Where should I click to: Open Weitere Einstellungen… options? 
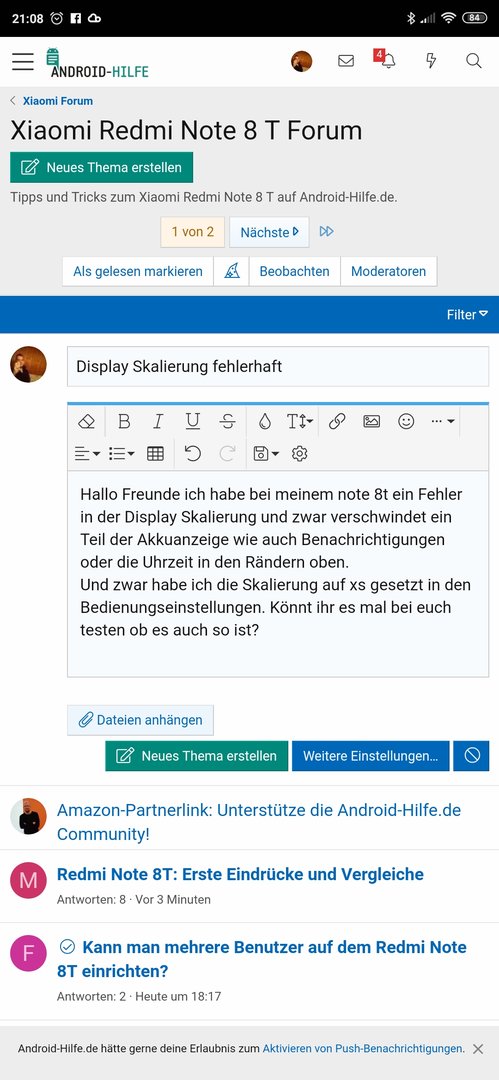(371, 756)
